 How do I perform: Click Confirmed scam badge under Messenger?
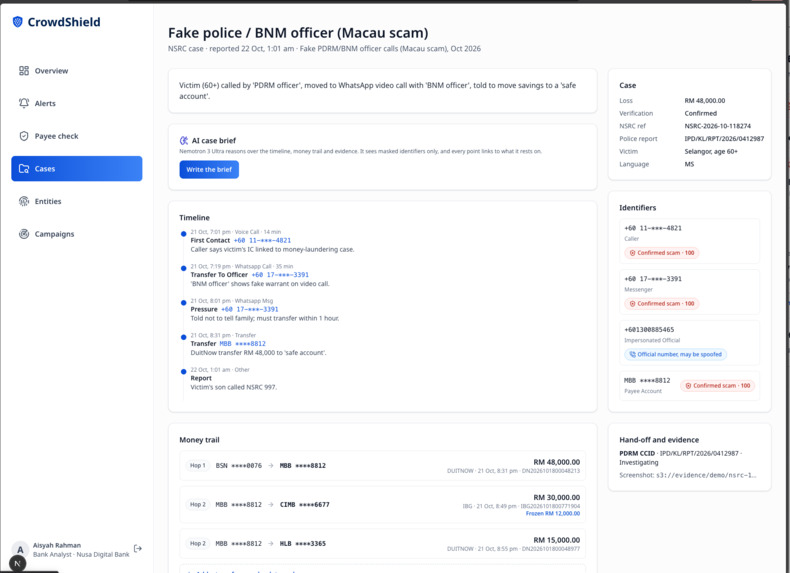coord(662,304)
